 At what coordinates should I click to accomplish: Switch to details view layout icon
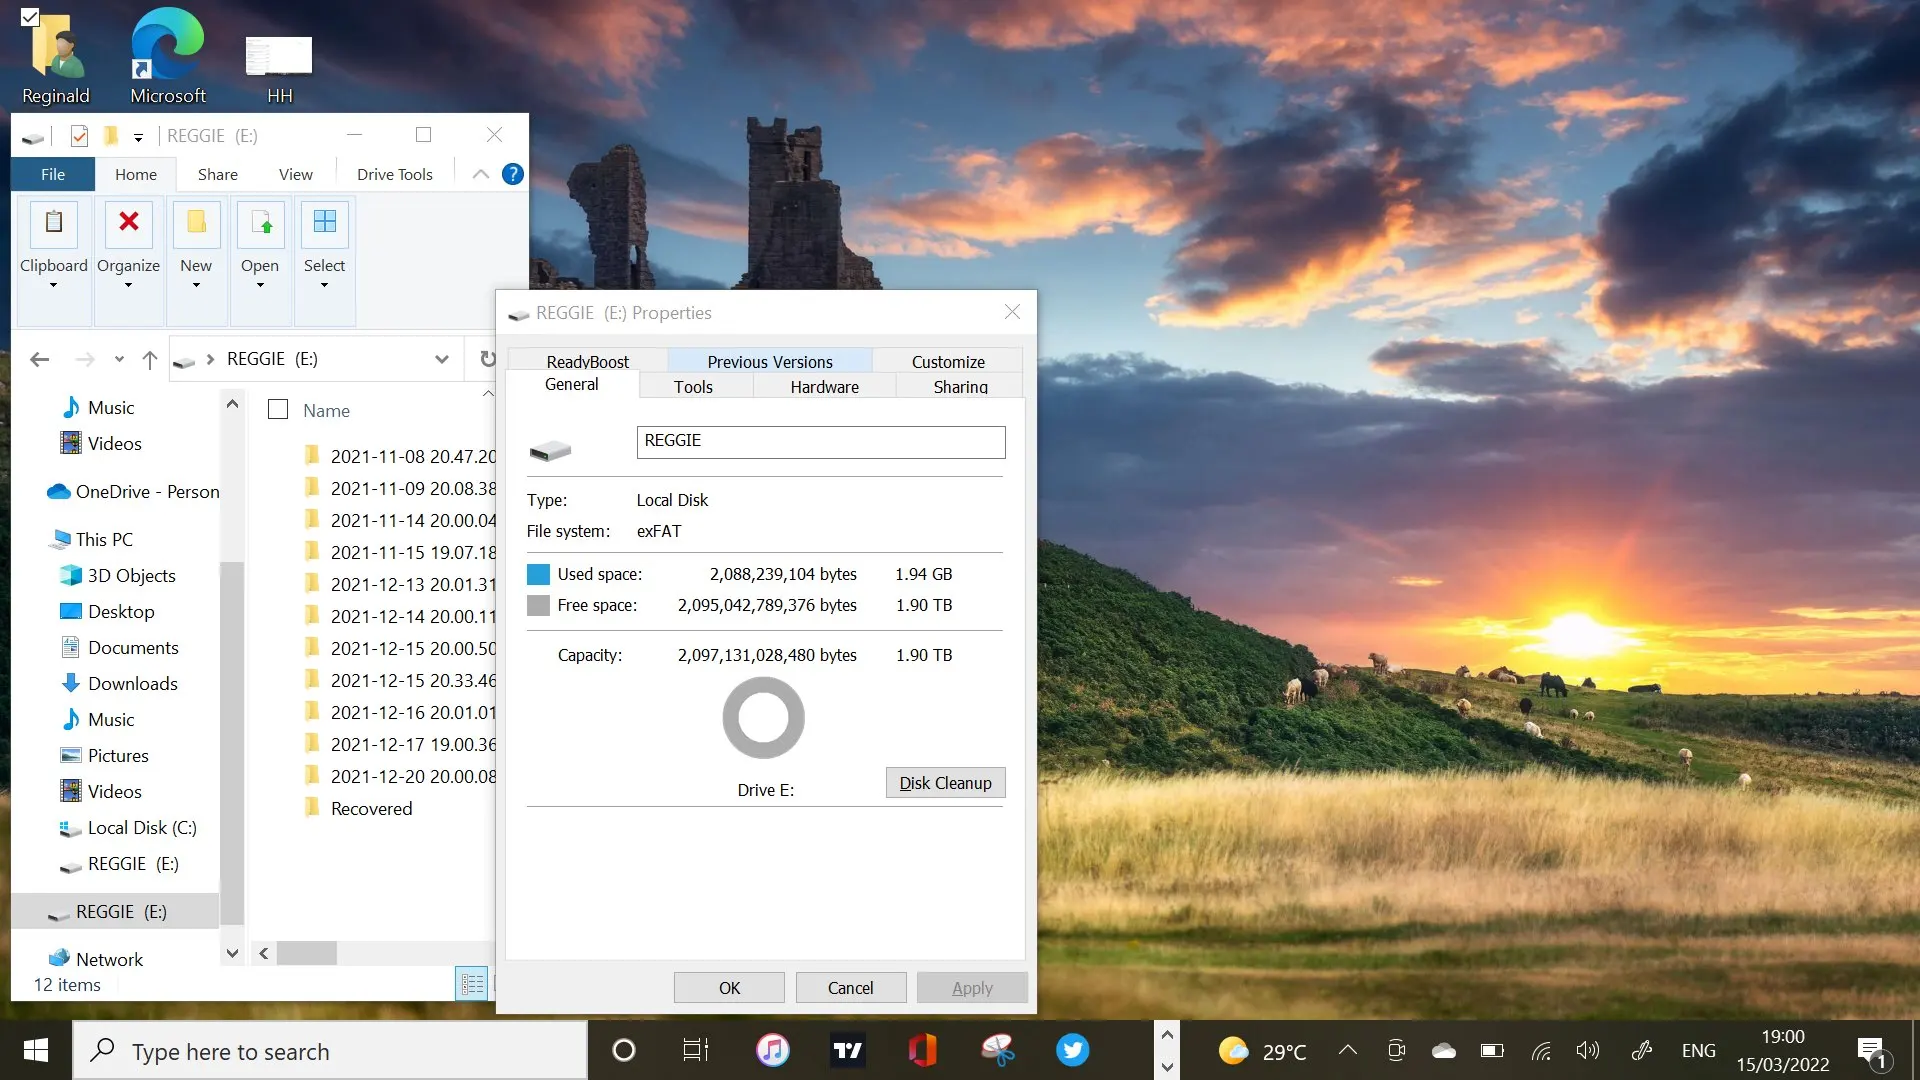coord(472,984)
